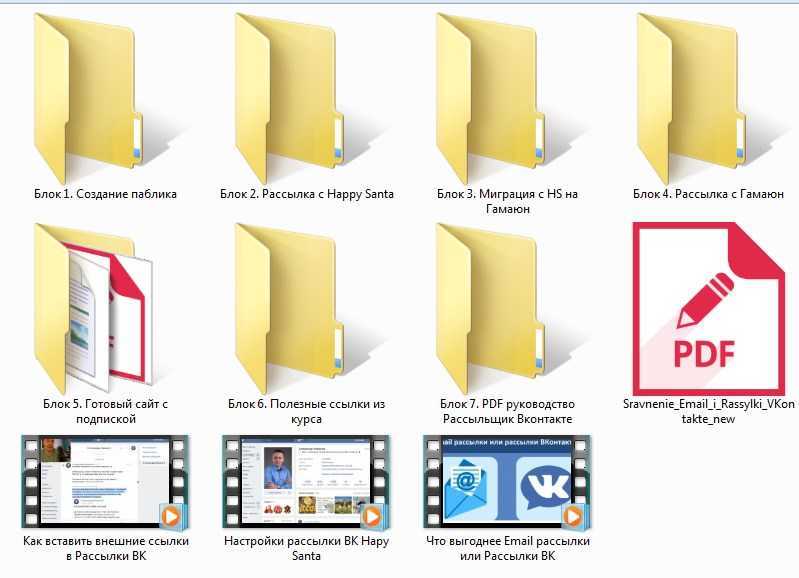Select the 'Что выгоднее Email рассылки' video thumbnail
Image resolution: width=799 pixels, height=578 pixels.
[505, 482]
